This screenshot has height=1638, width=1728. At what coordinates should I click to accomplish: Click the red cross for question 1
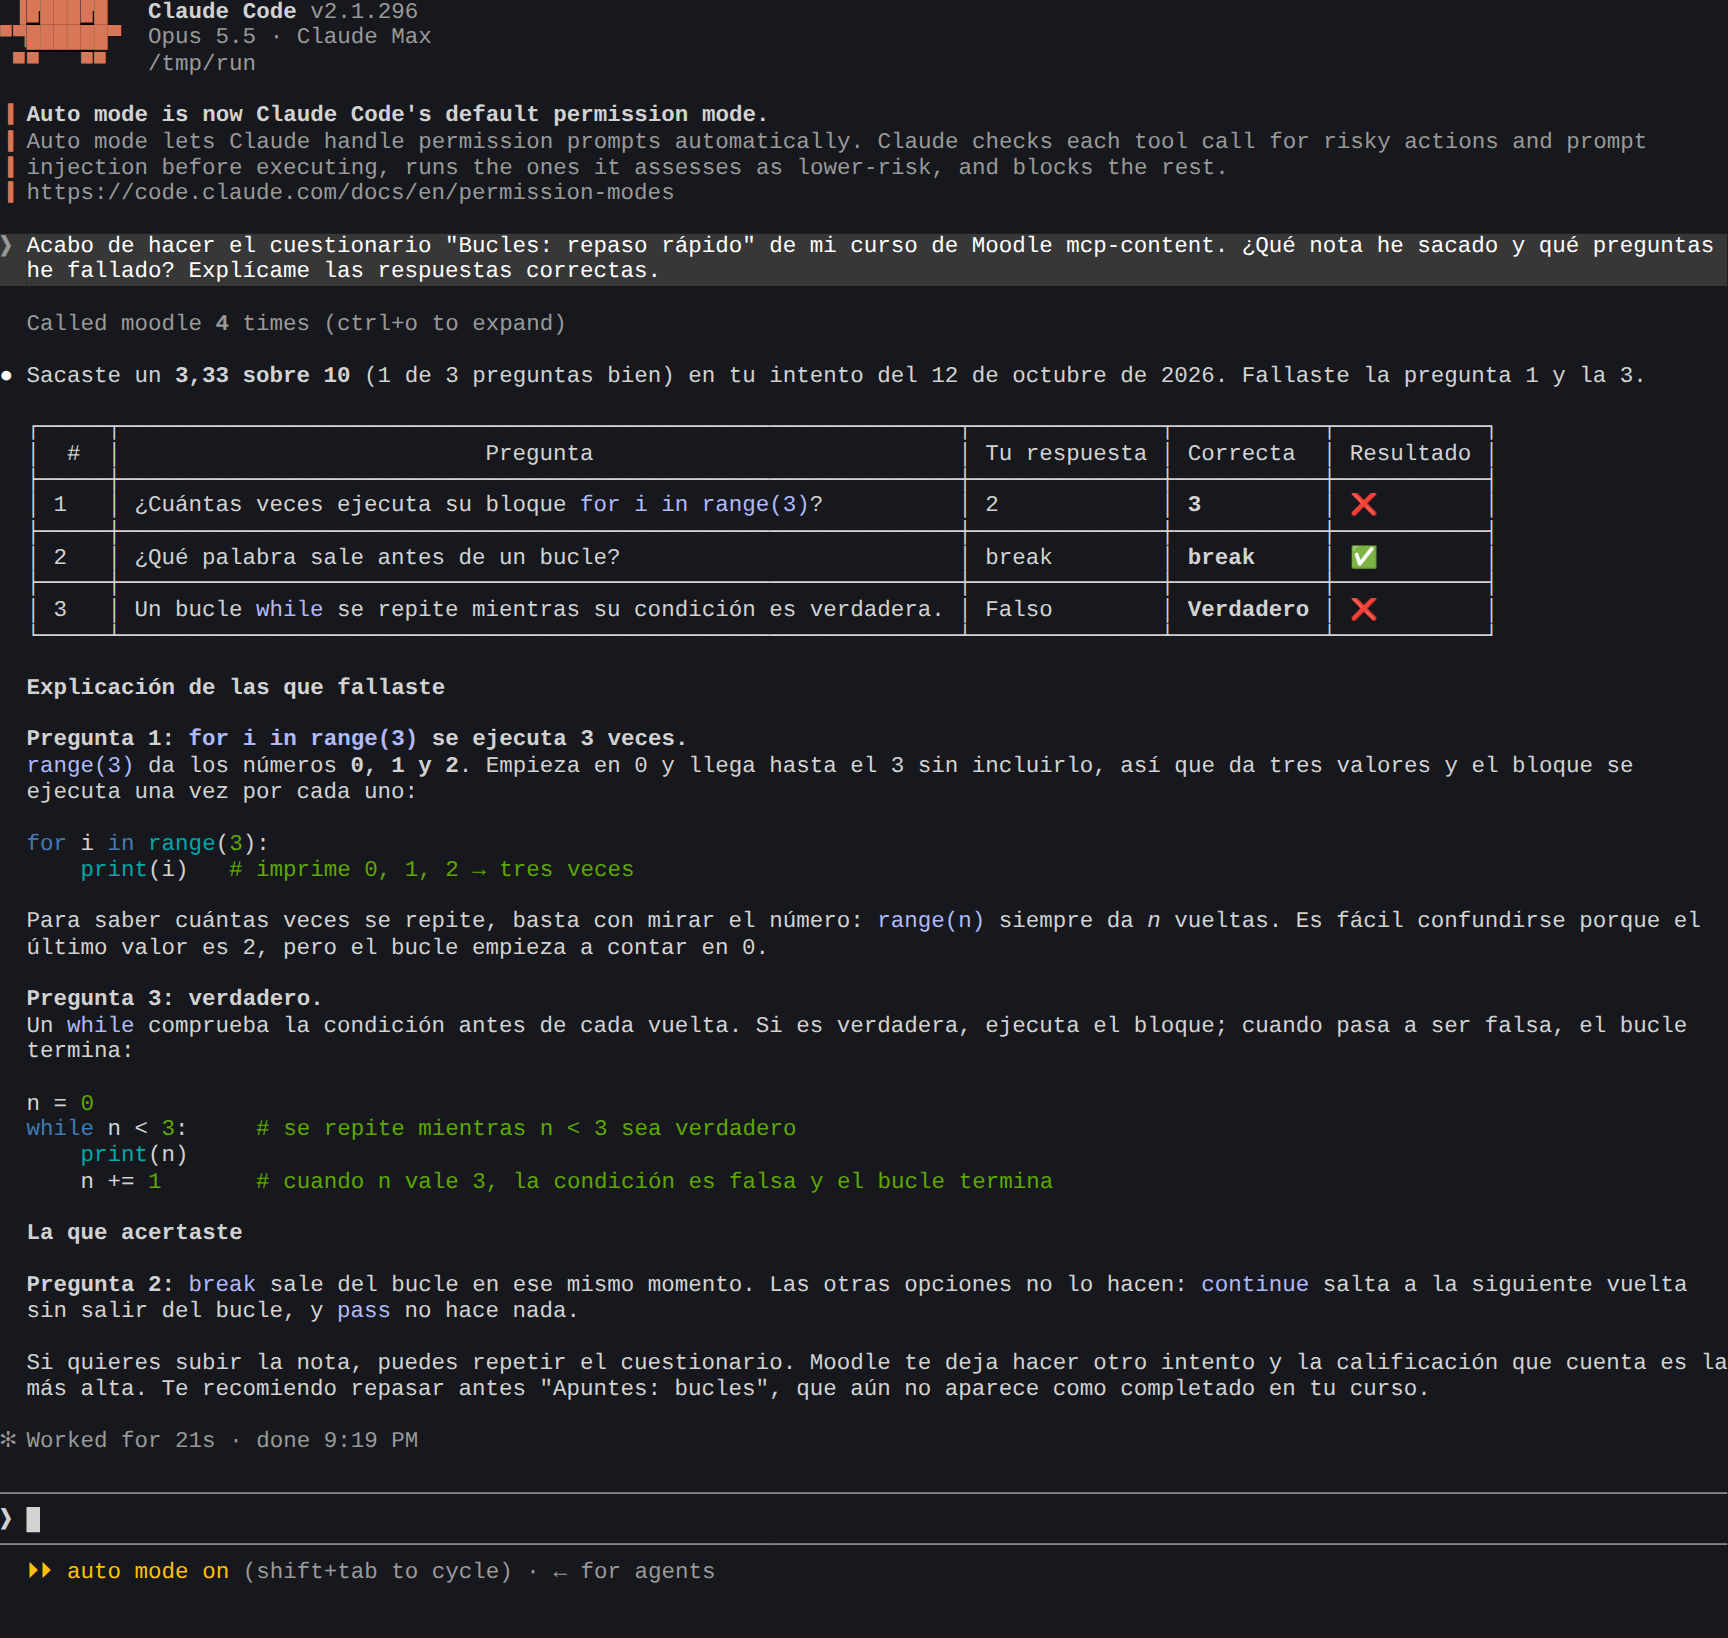(x=1364, y=504)
